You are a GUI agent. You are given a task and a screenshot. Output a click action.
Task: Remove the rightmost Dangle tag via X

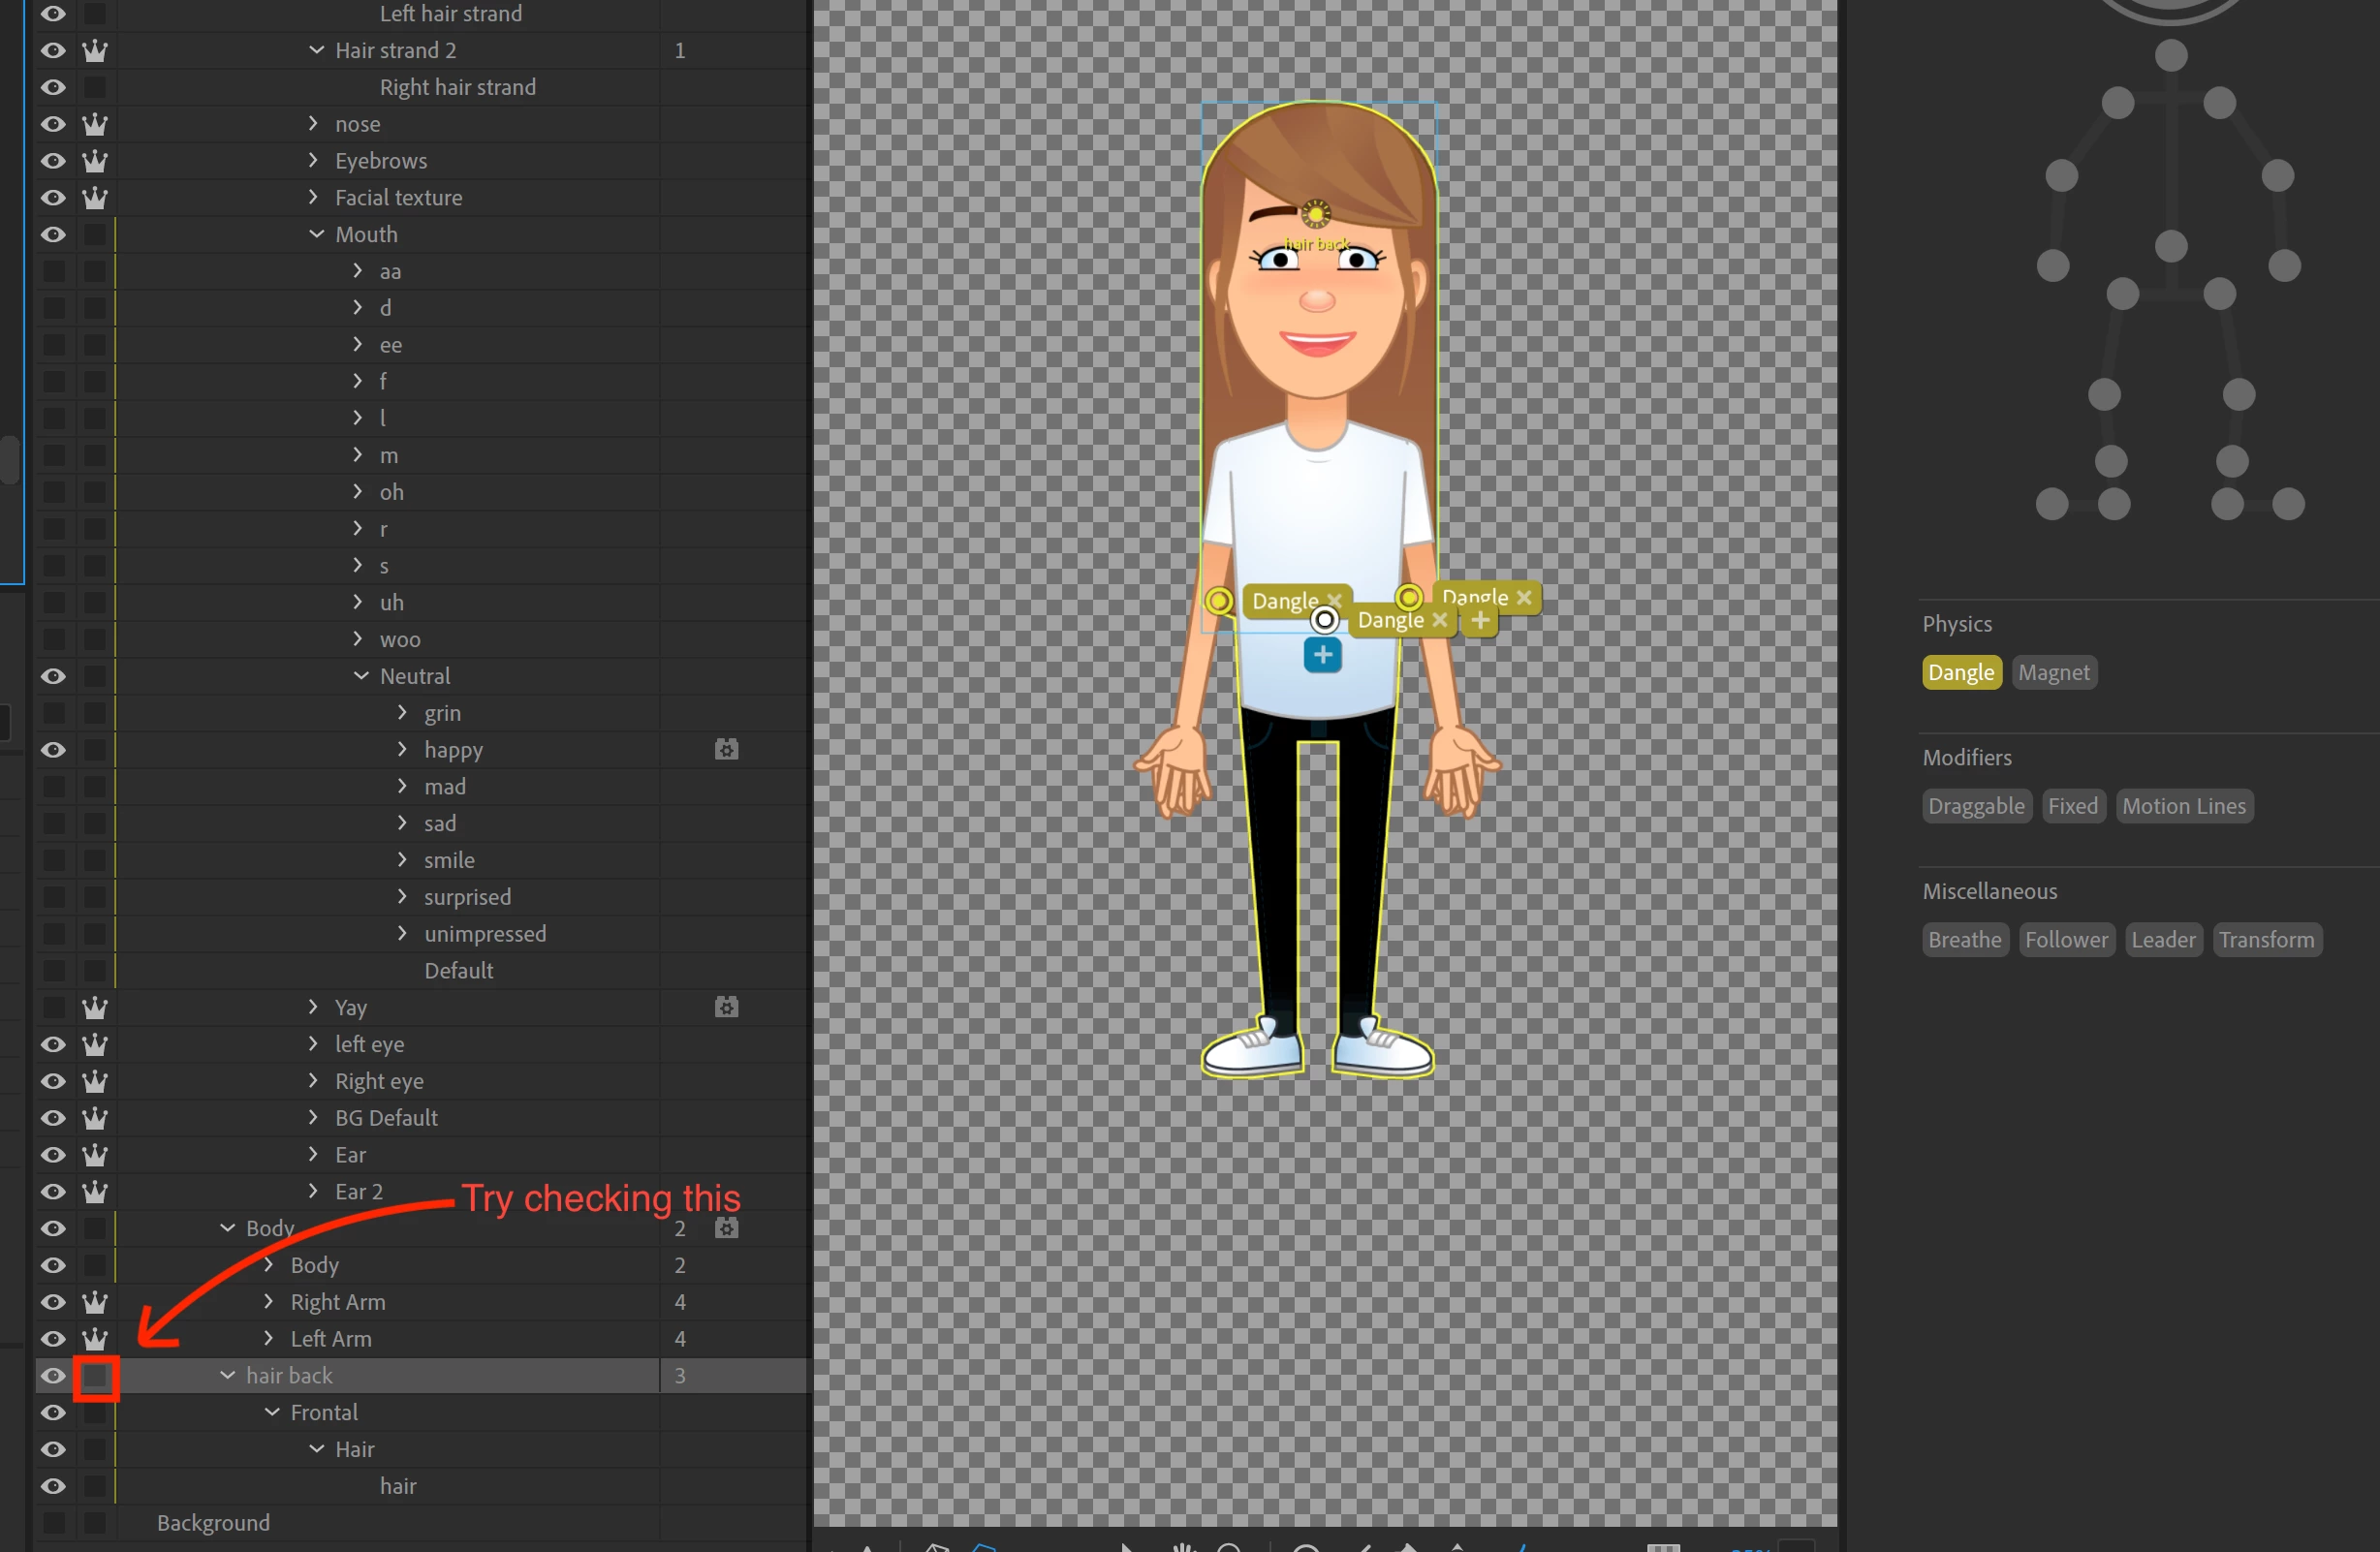pos(1523,597)
